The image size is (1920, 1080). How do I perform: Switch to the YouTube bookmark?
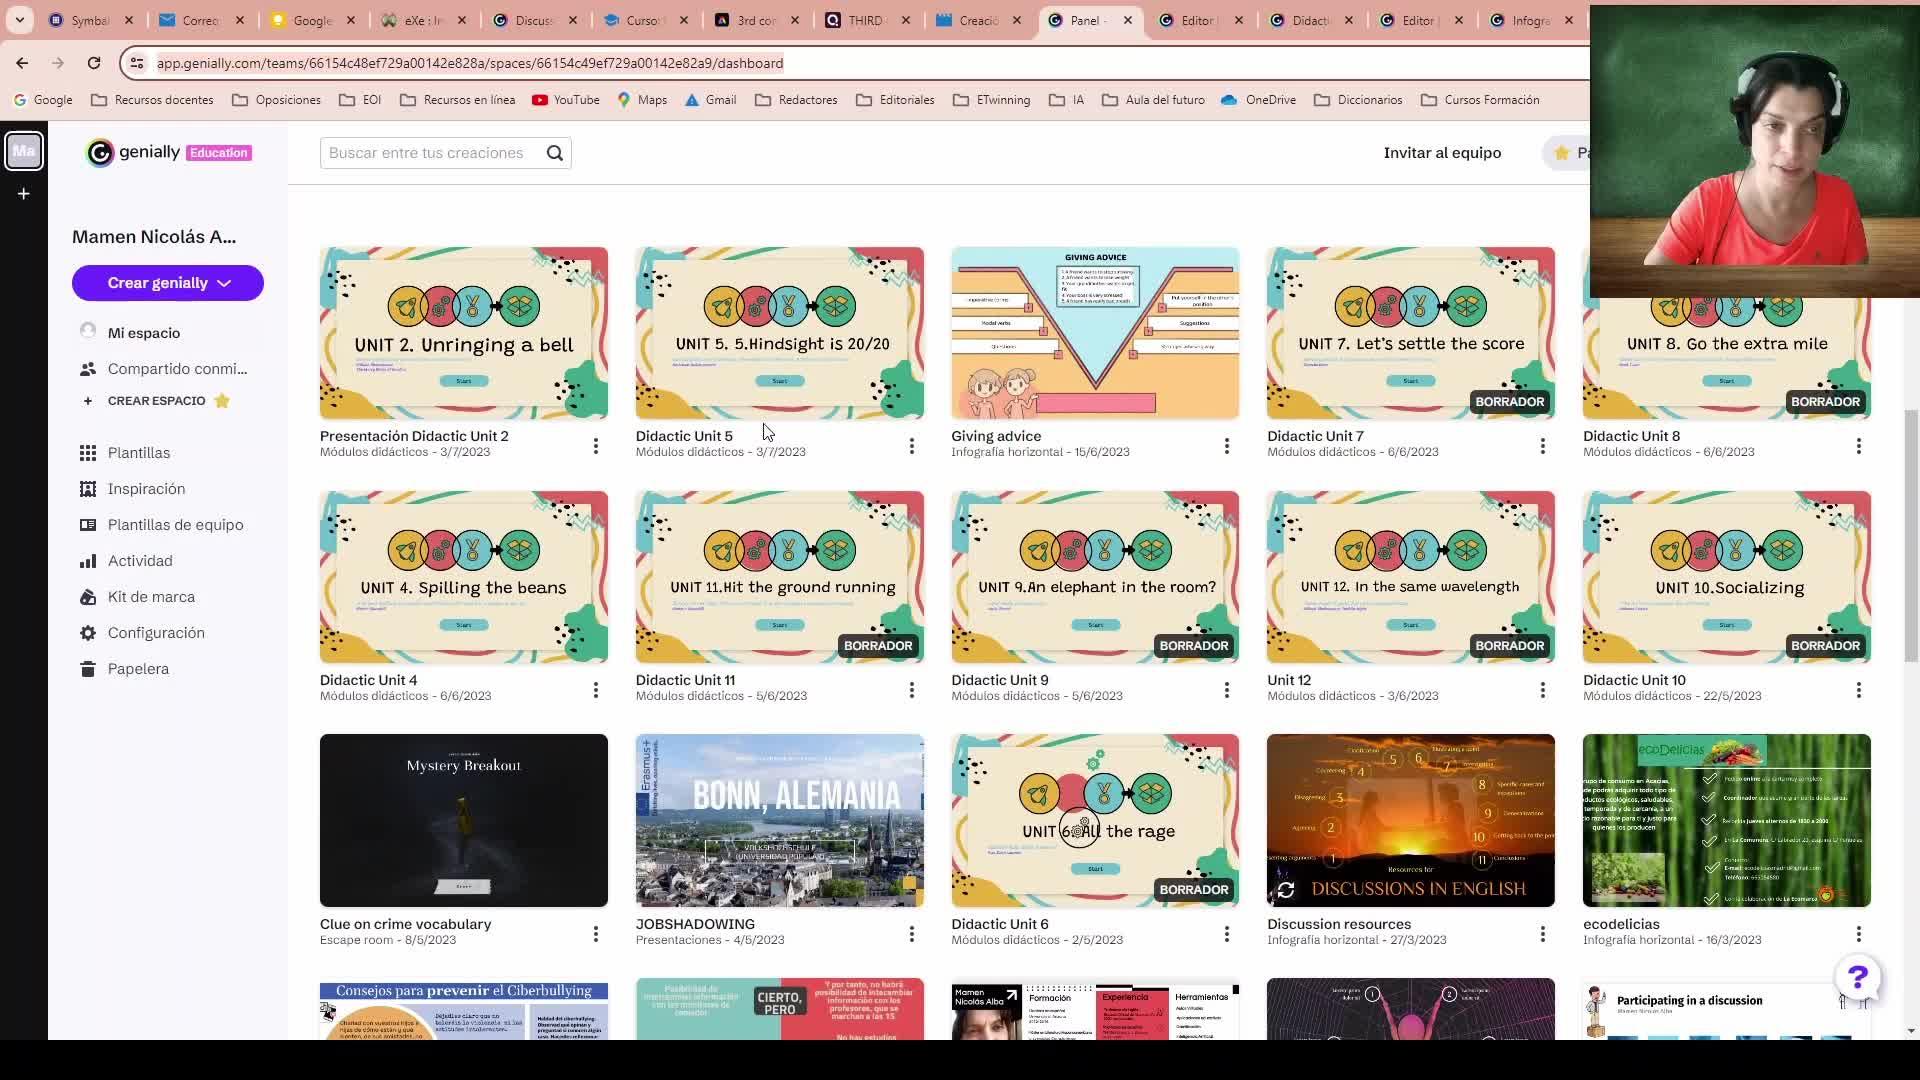[x=566, y=100]
